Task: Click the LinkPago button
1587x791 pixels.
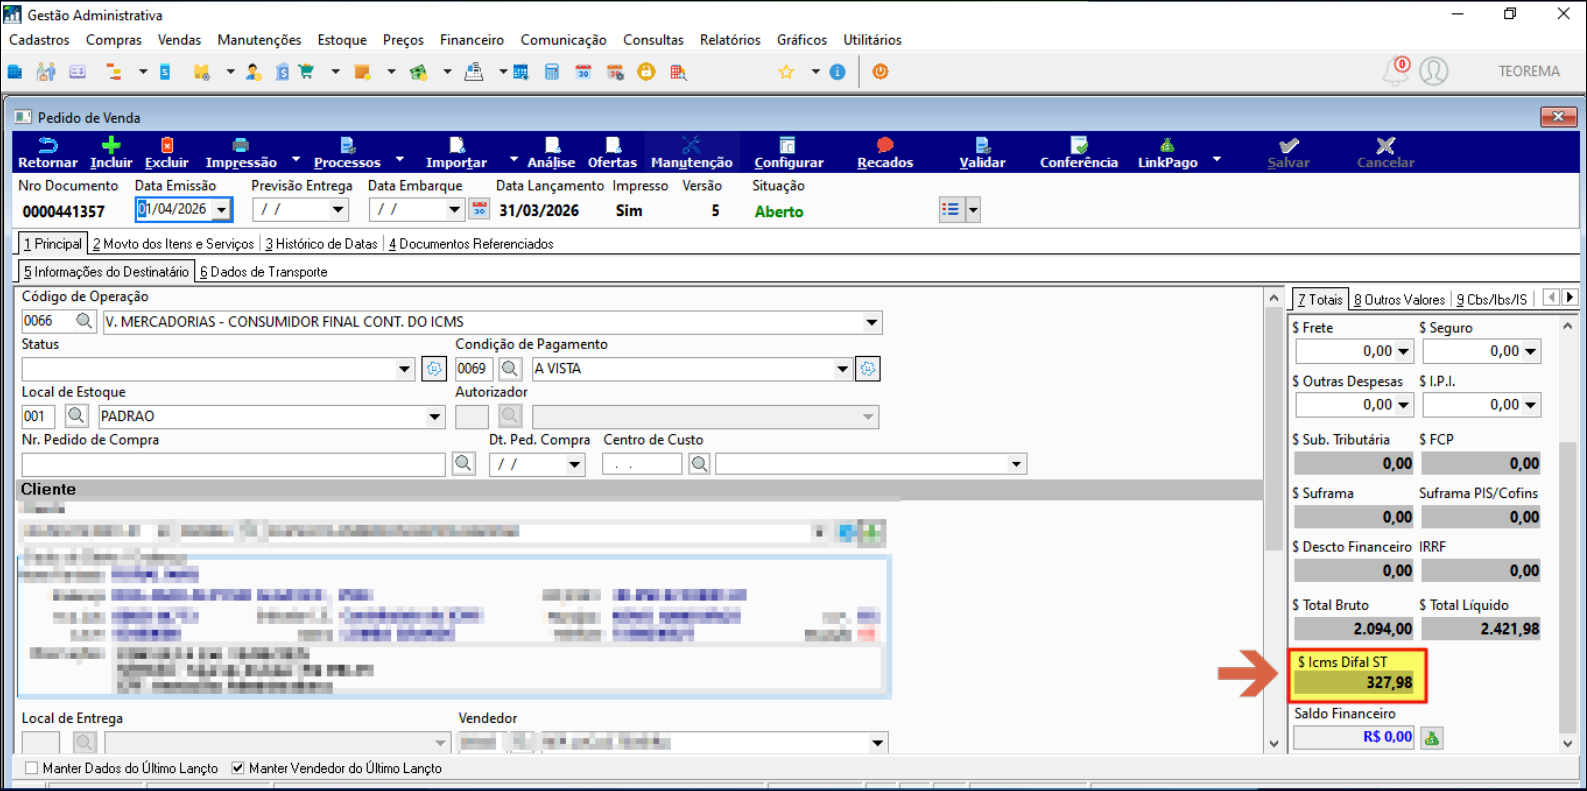Action: pos(1167,153)
